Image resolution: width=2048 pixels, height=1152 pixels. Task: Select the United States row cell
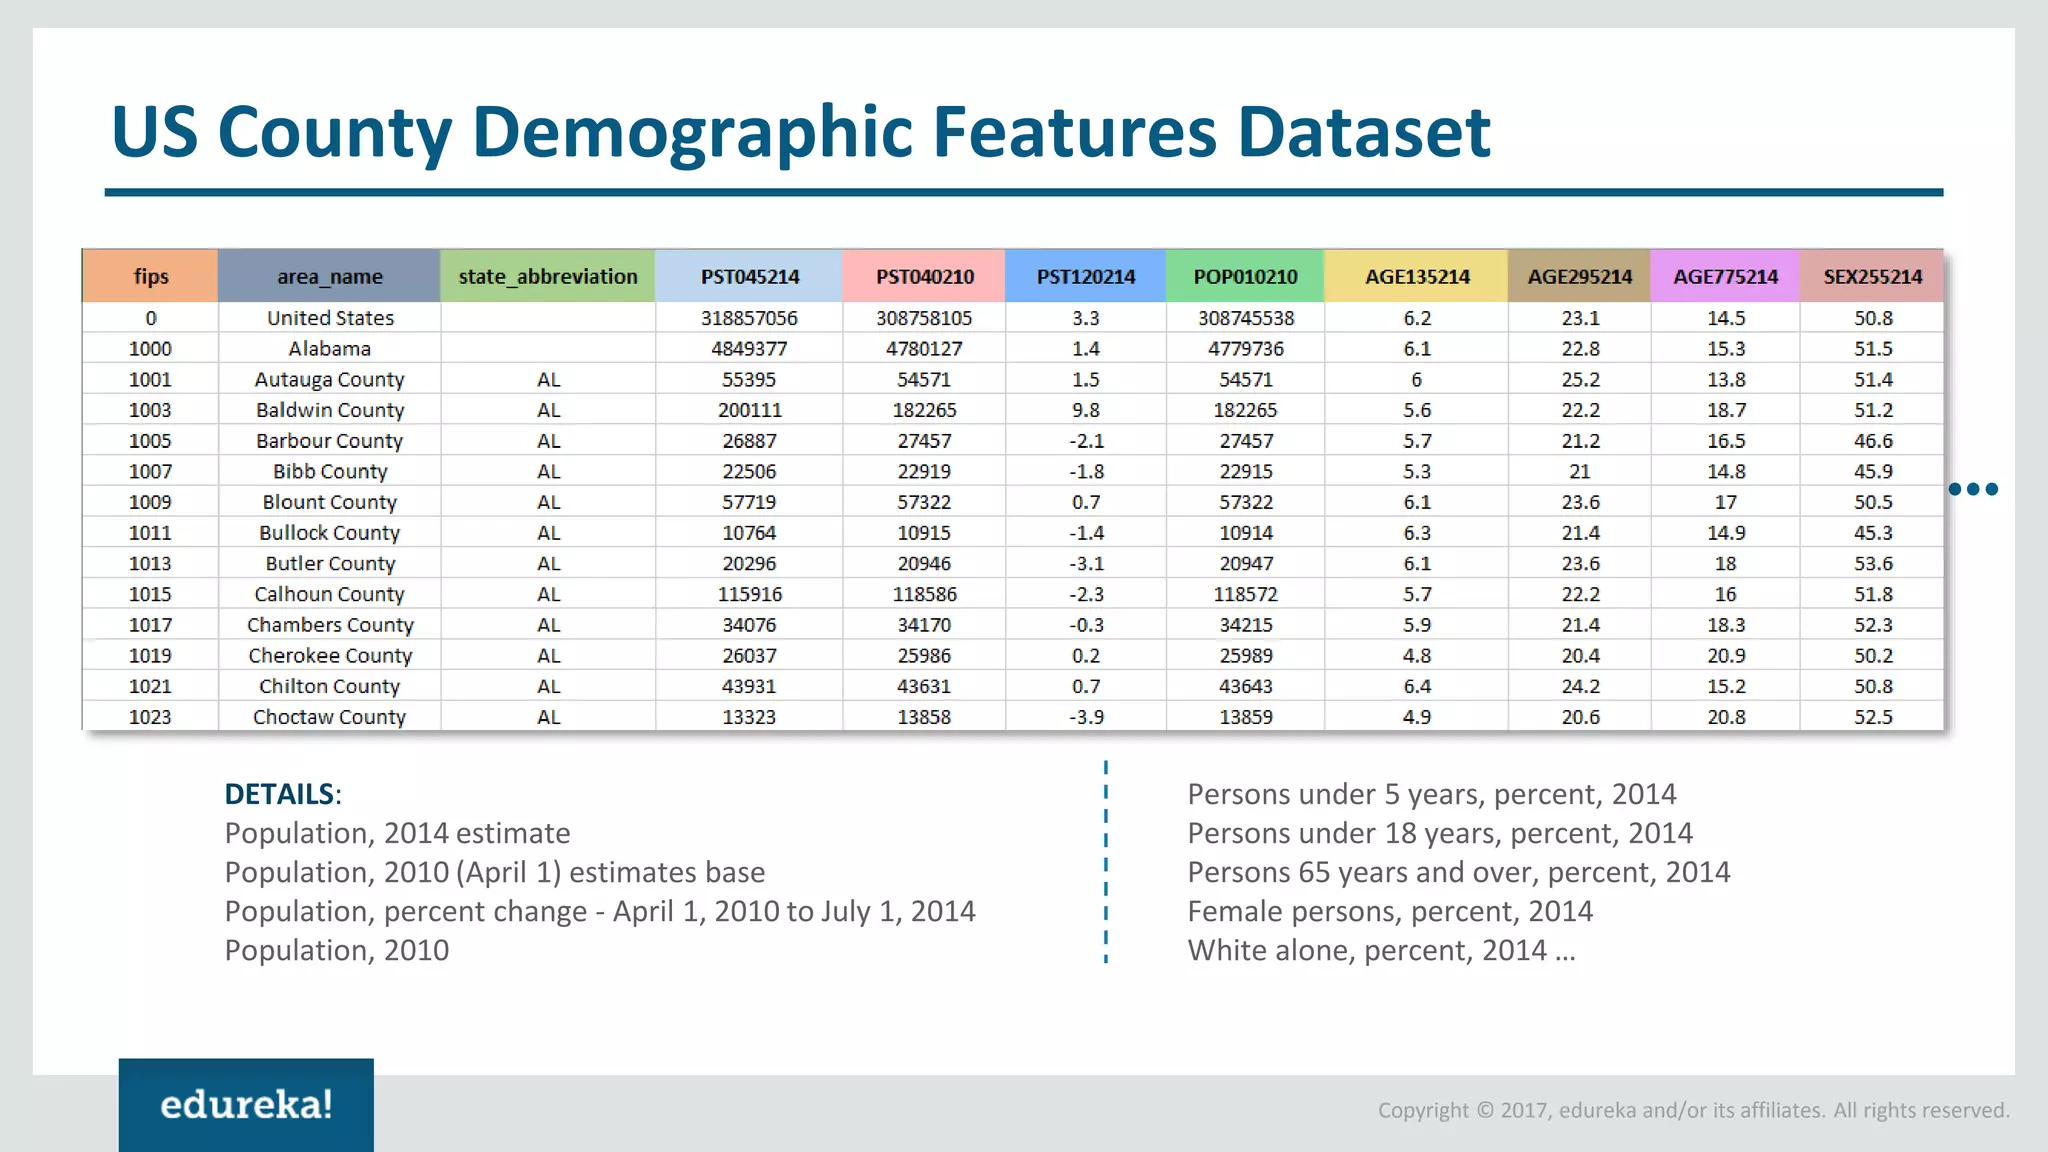[x=330, y=318]
